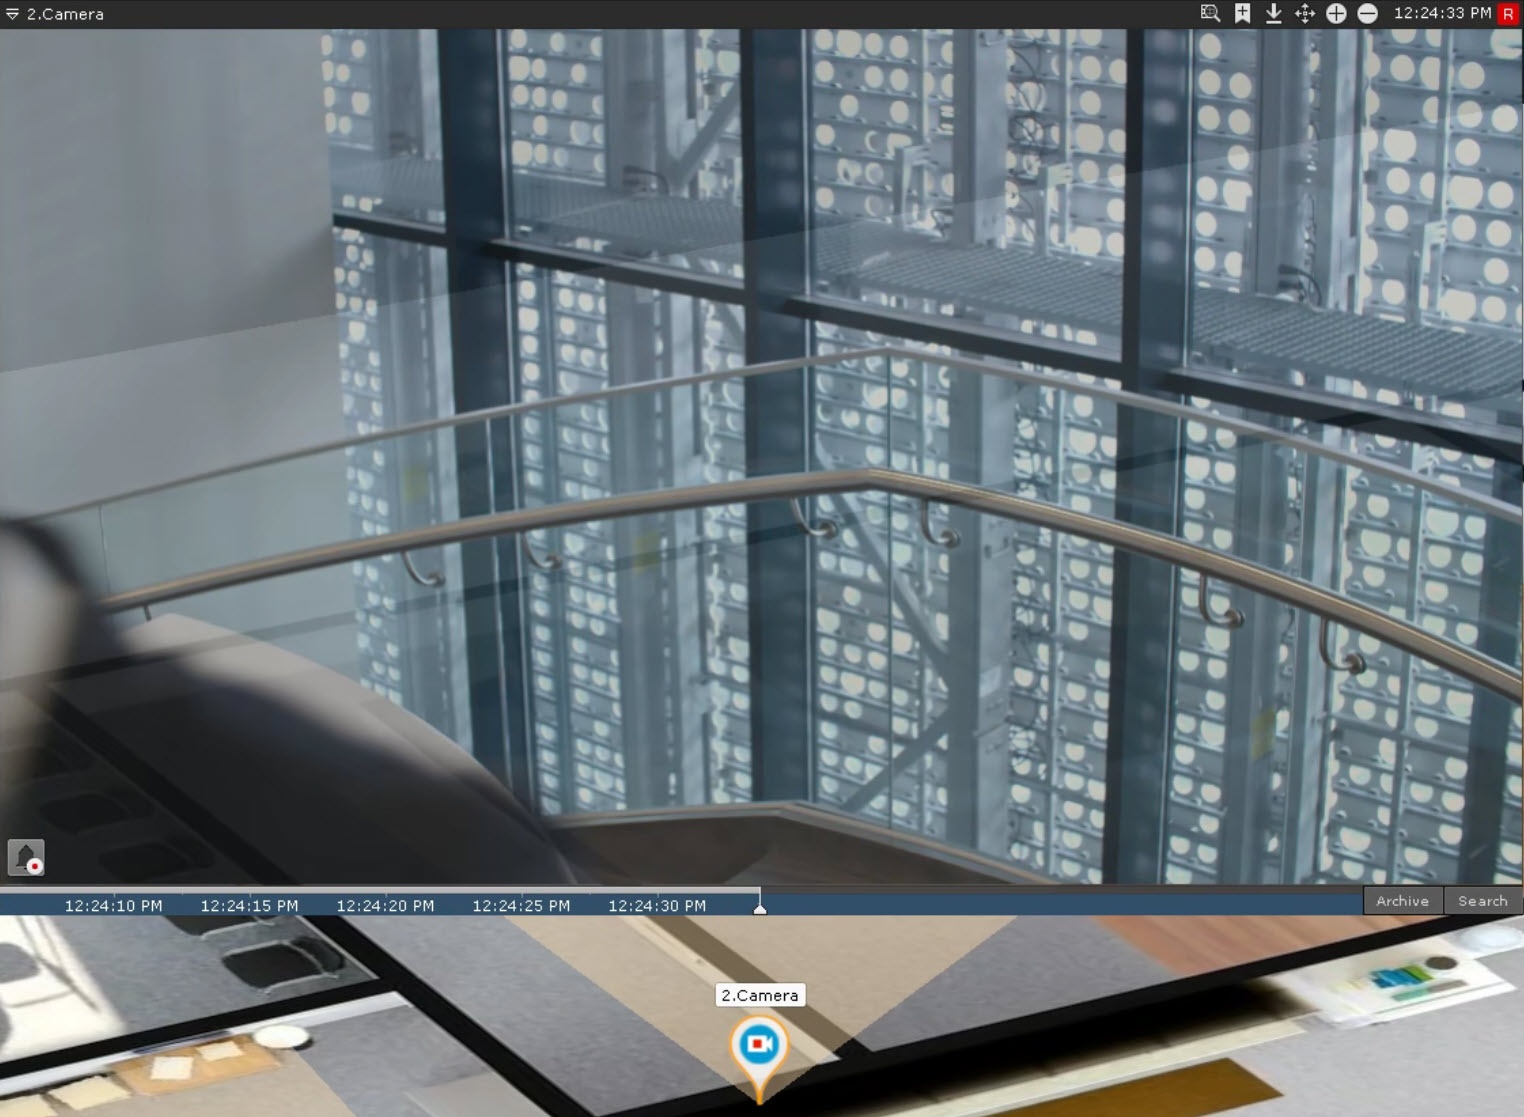Export the frame with the download icon
This screenshot has height=1117, width=1524.
coord(1273,14)
